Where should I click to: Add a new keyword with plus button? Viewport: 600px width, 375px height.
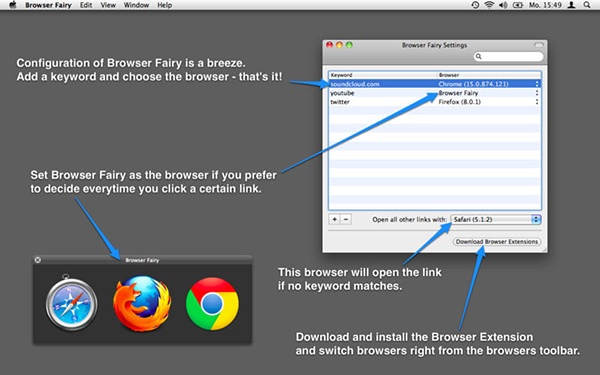334,219
